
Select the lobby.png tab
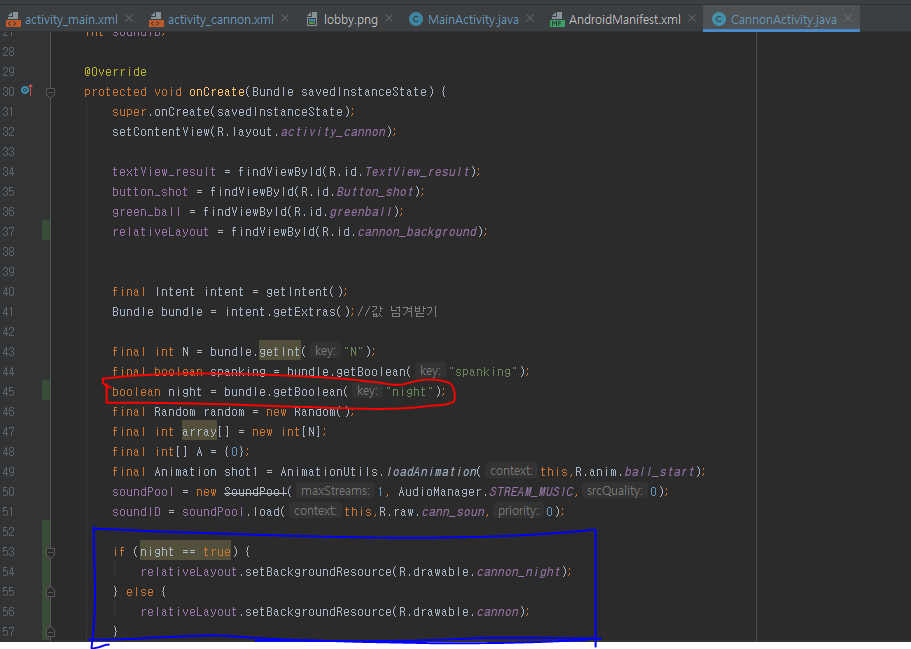350,20
